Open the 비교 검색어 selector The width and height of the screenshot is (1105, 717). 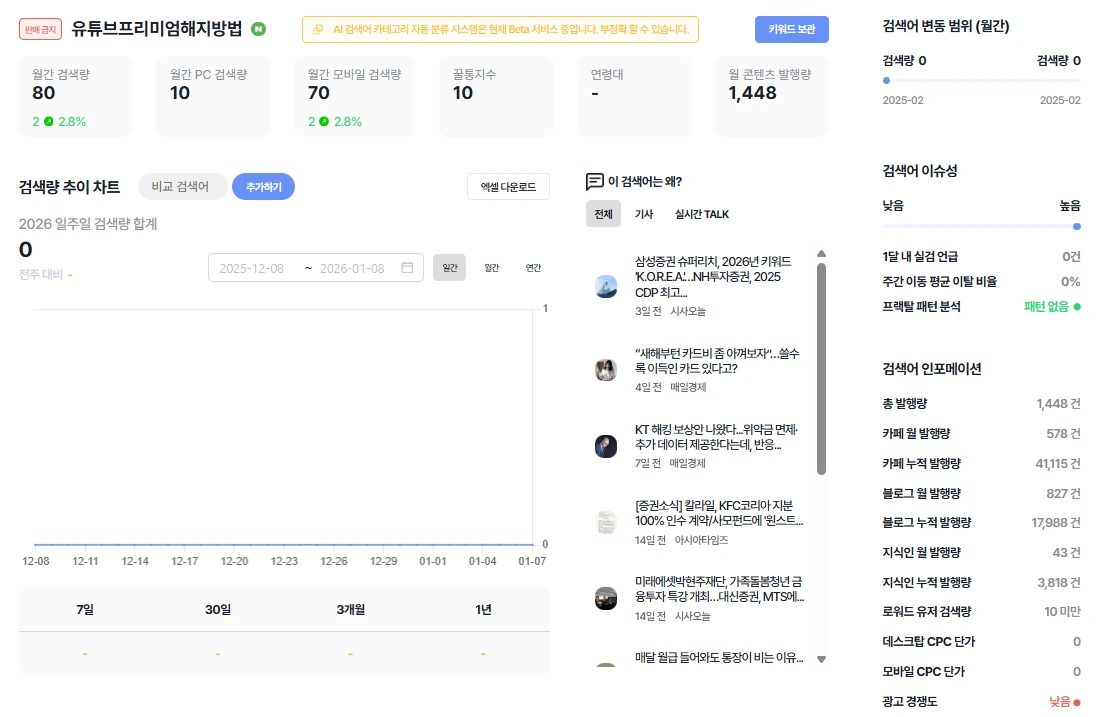[x=180, y=186]
